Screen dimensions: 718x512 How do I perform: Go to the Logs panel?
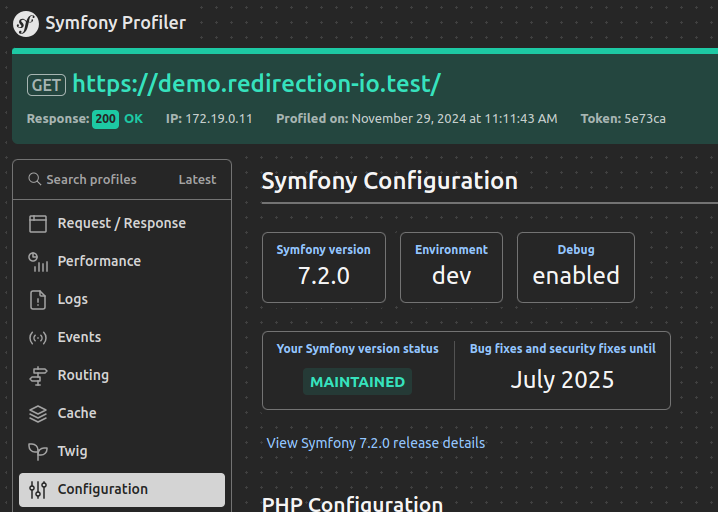click(x=122, y=300)
